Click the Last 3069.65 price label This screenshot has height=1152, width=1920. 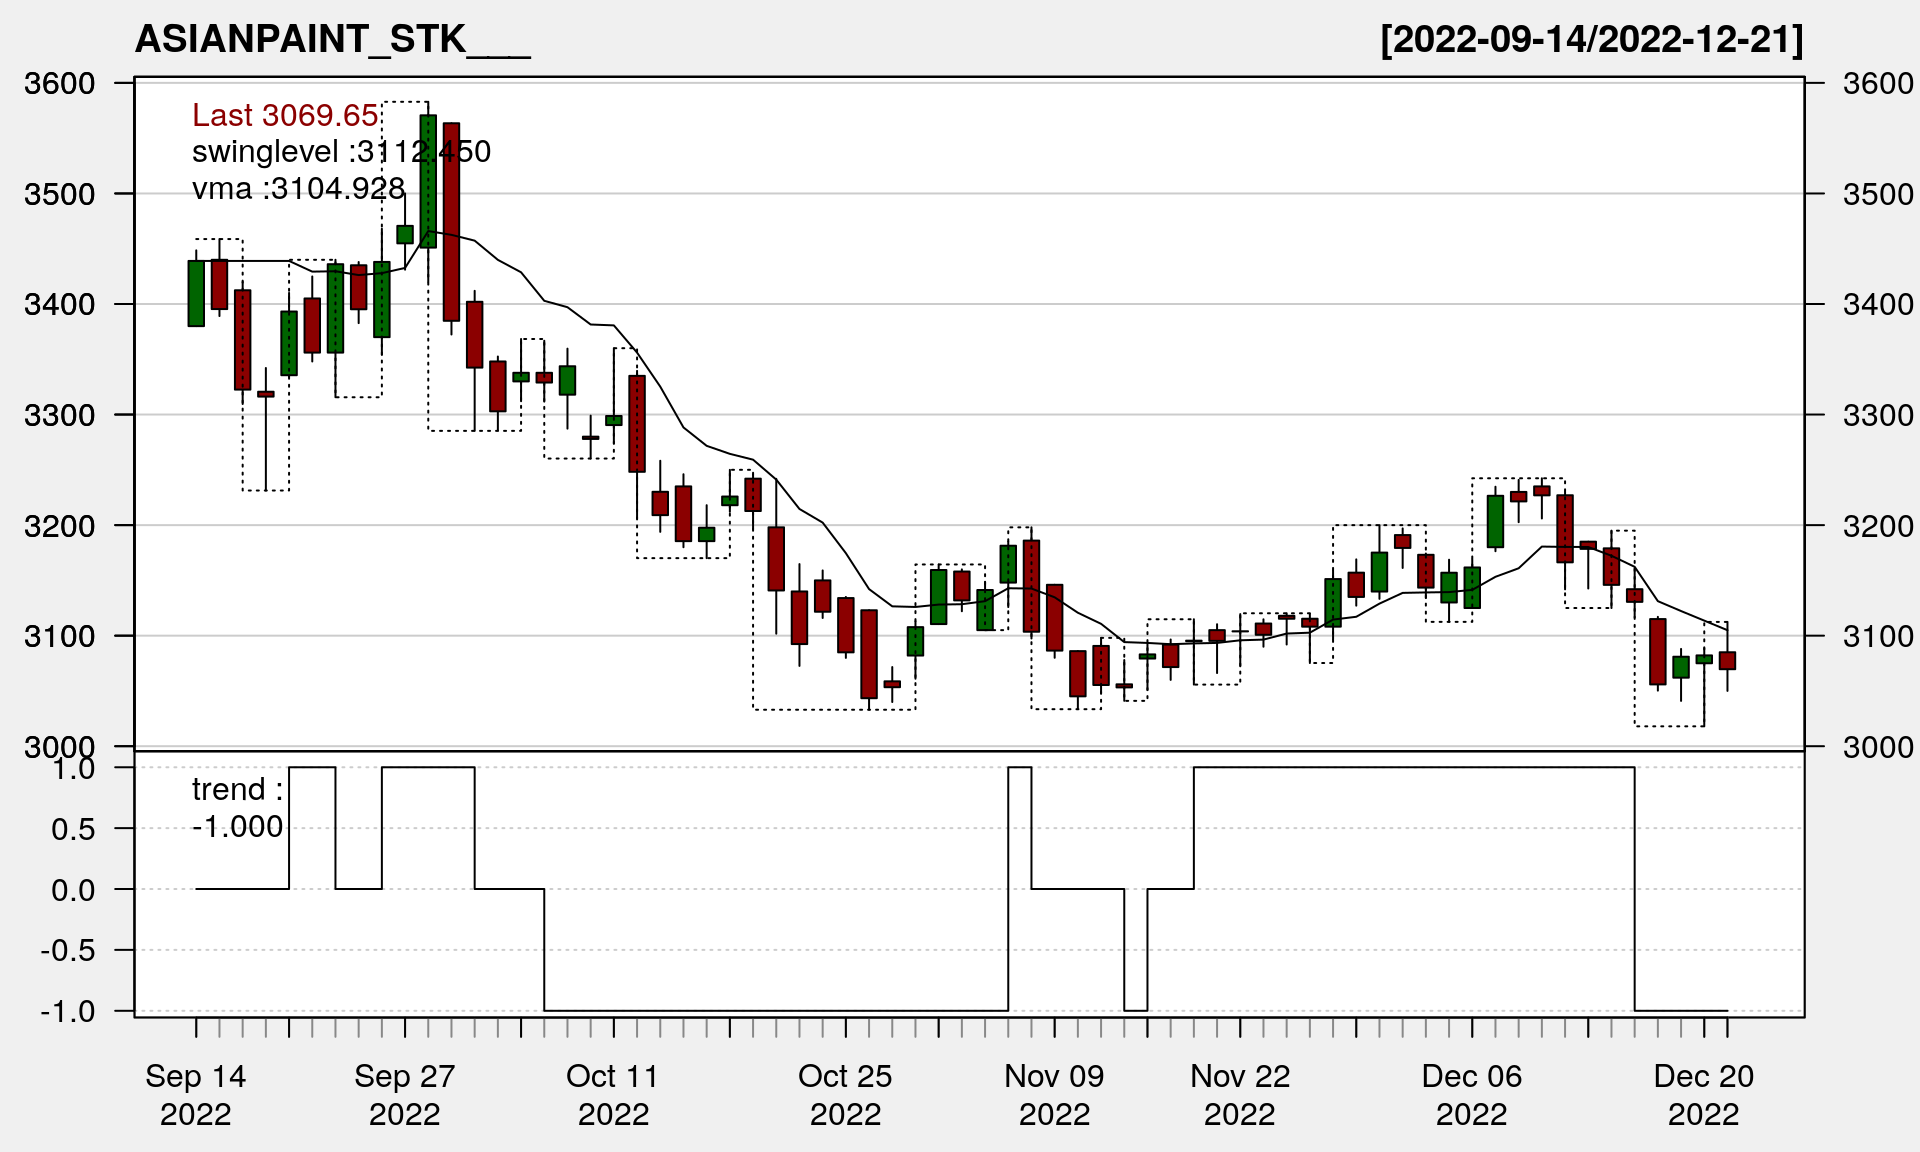(285, 115)
